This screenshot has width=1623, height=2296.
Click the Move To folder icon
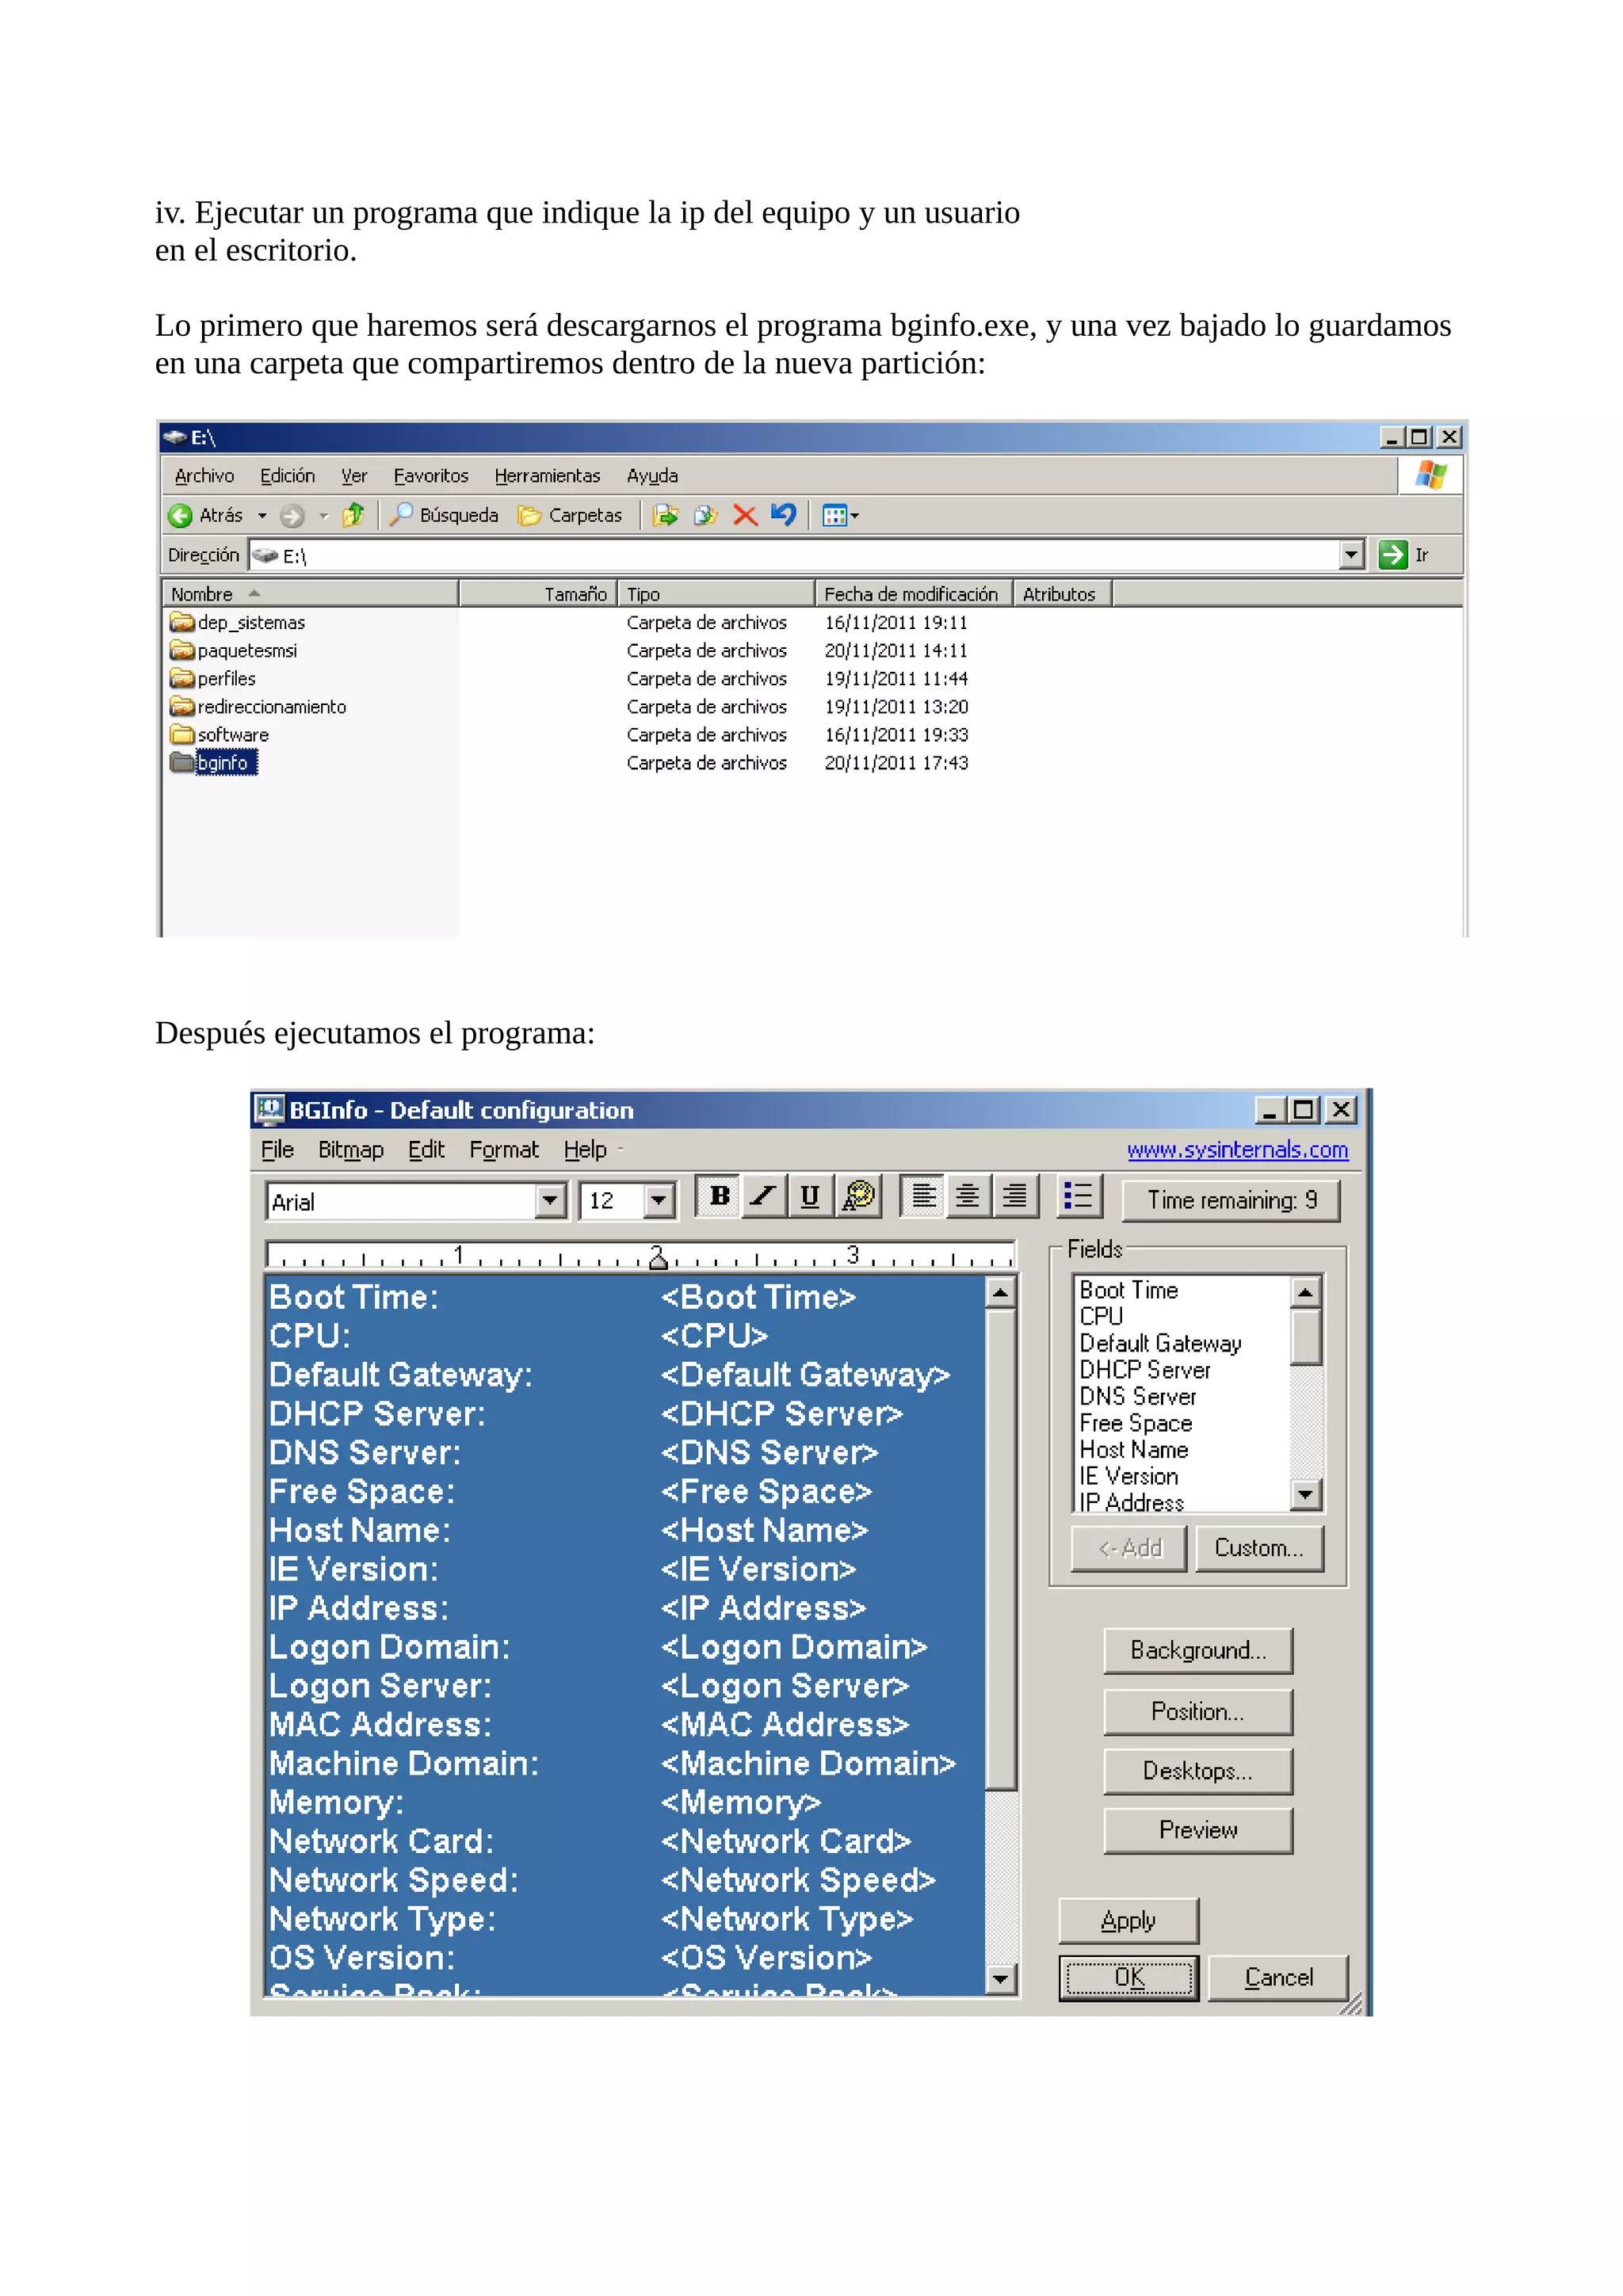665,515
